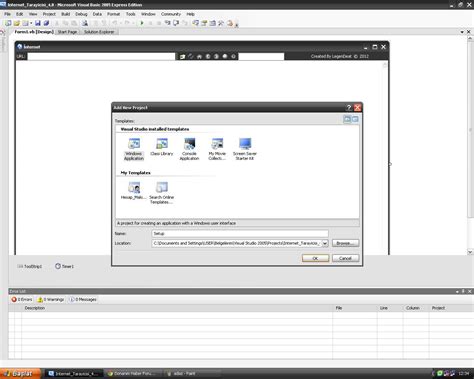This screenshot has height=379, width=474.
Task: Click OK in Add New Project dialog
Action: (x=315, y=258)
